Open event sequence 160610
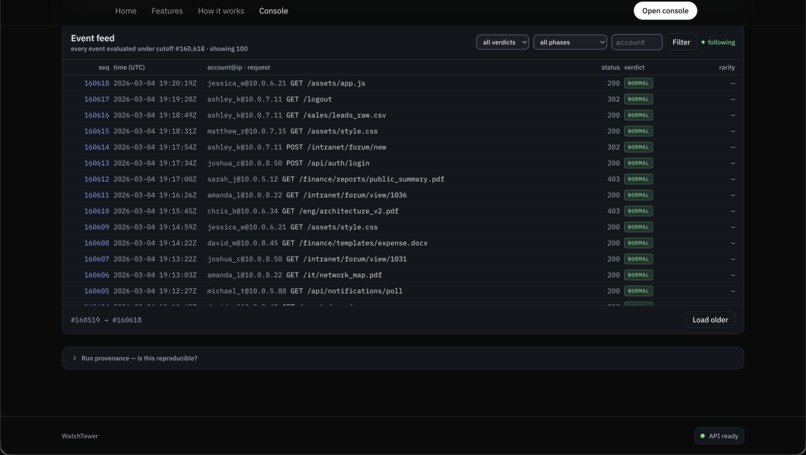The image size is (806, 455). (97, 211)
